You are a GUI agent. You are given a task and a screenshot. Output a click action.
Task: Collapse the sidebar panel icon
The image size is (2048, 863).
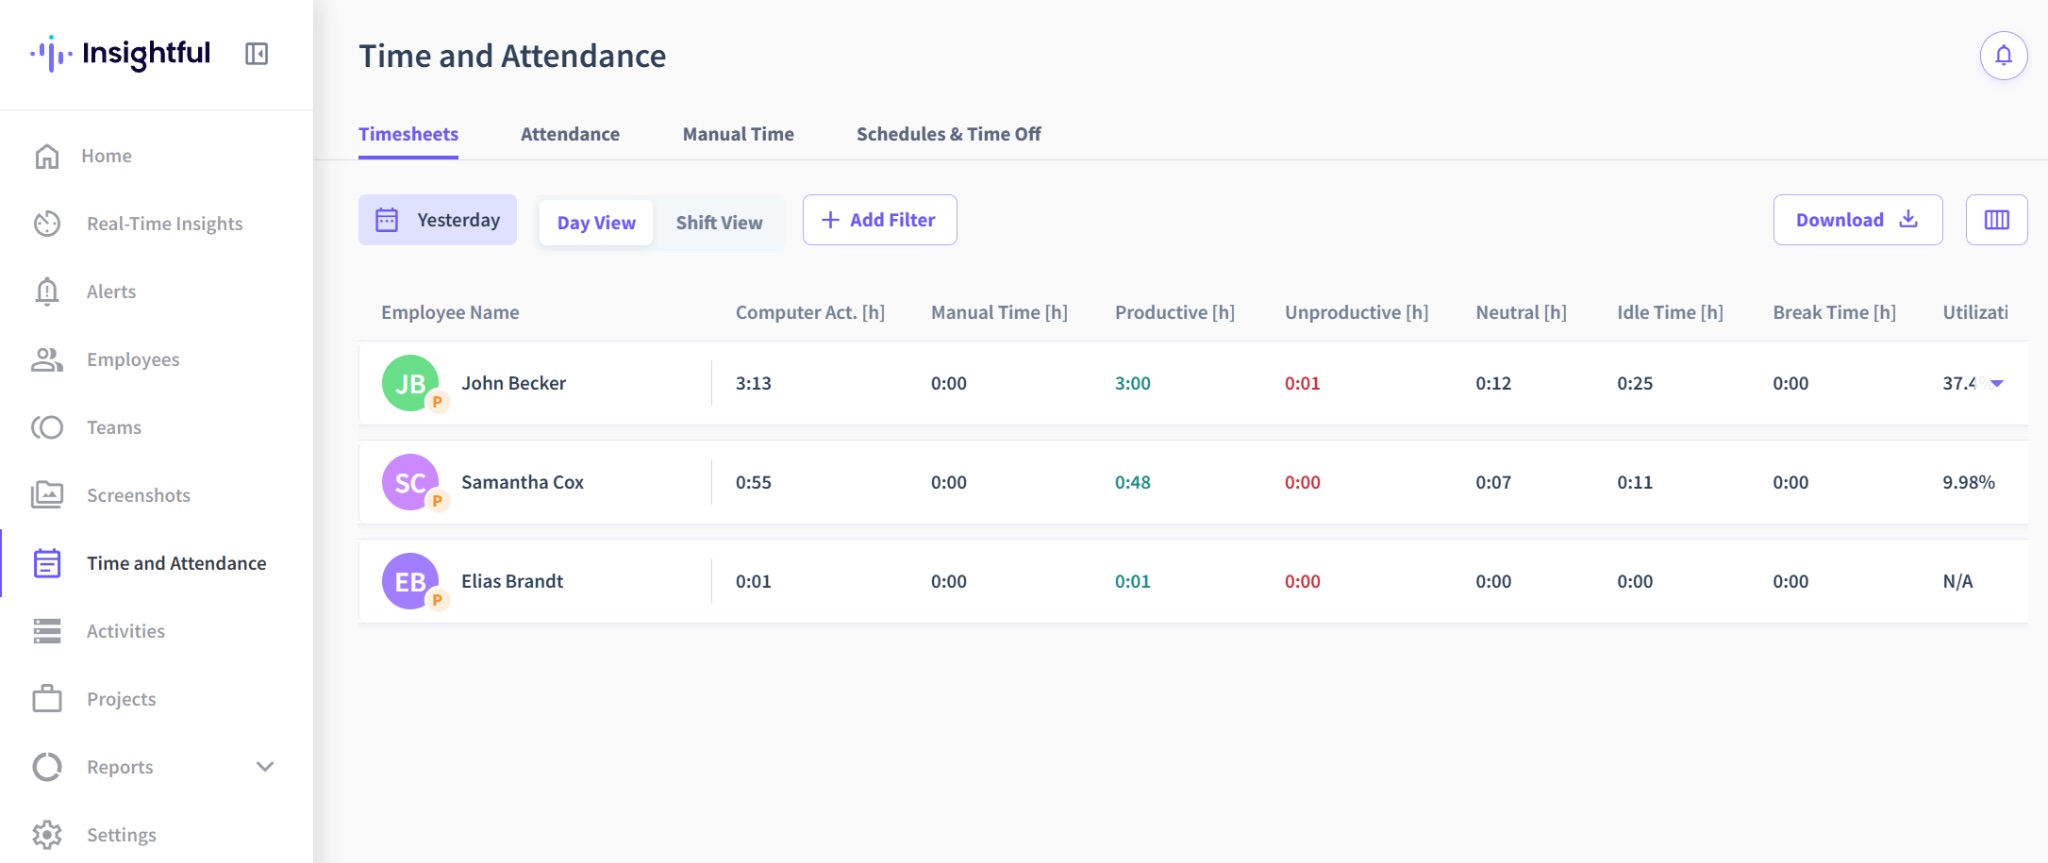(256, 54)
